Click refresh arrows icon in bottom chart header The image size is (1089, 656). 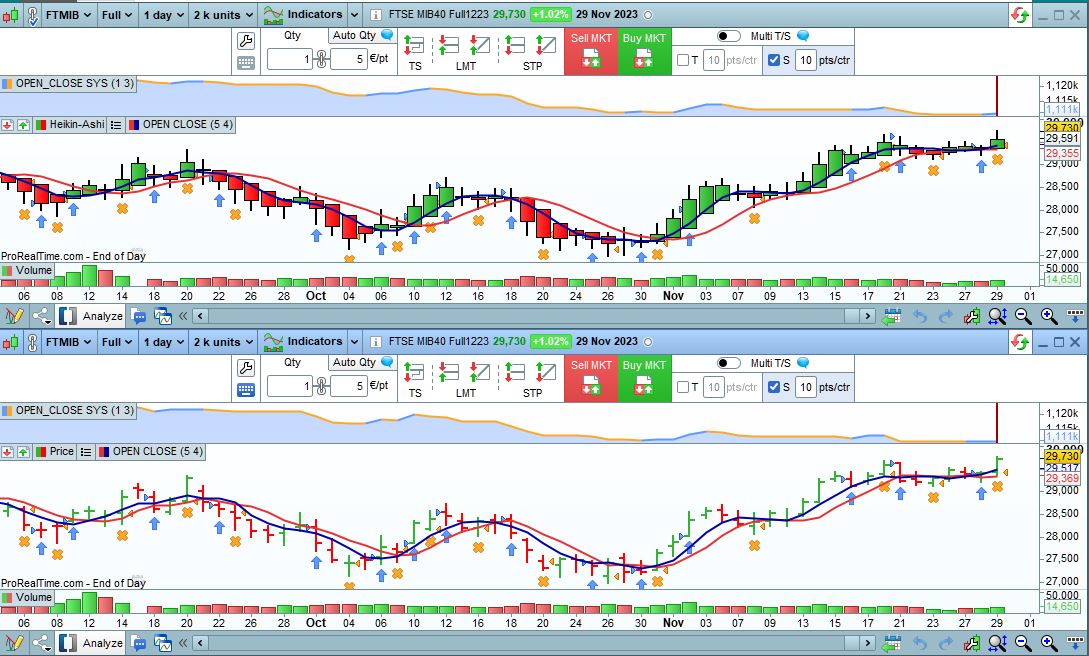pos(1020,342)
